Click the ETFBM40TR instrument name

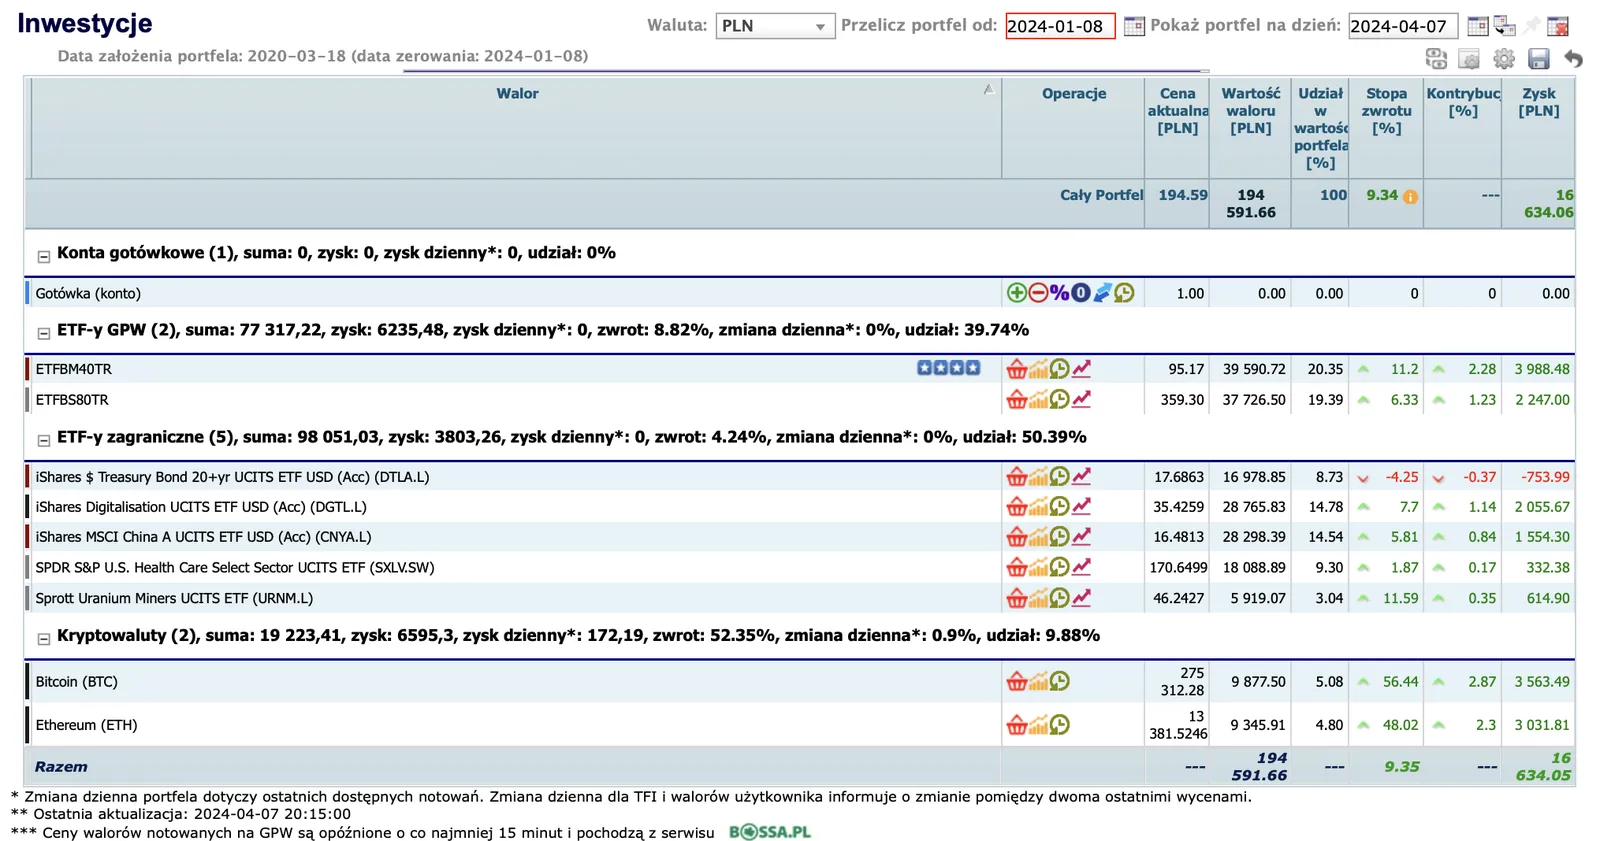[74, 369]
